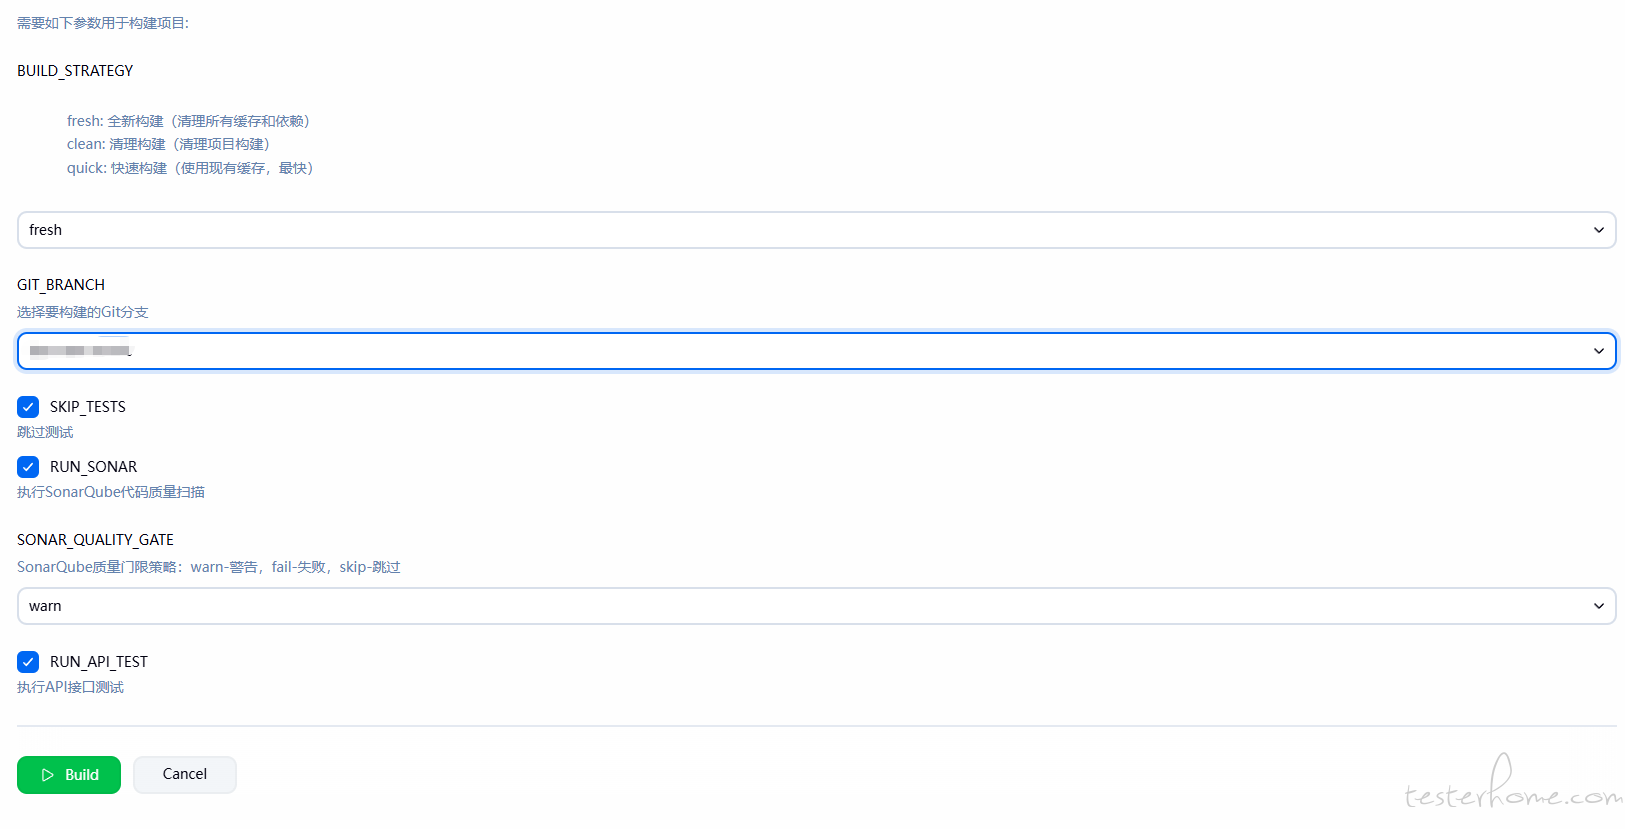Open the GIT_BRANCH branch selector
The image size is (1625, 829).
pyautogui.click(x=800, y=351)
